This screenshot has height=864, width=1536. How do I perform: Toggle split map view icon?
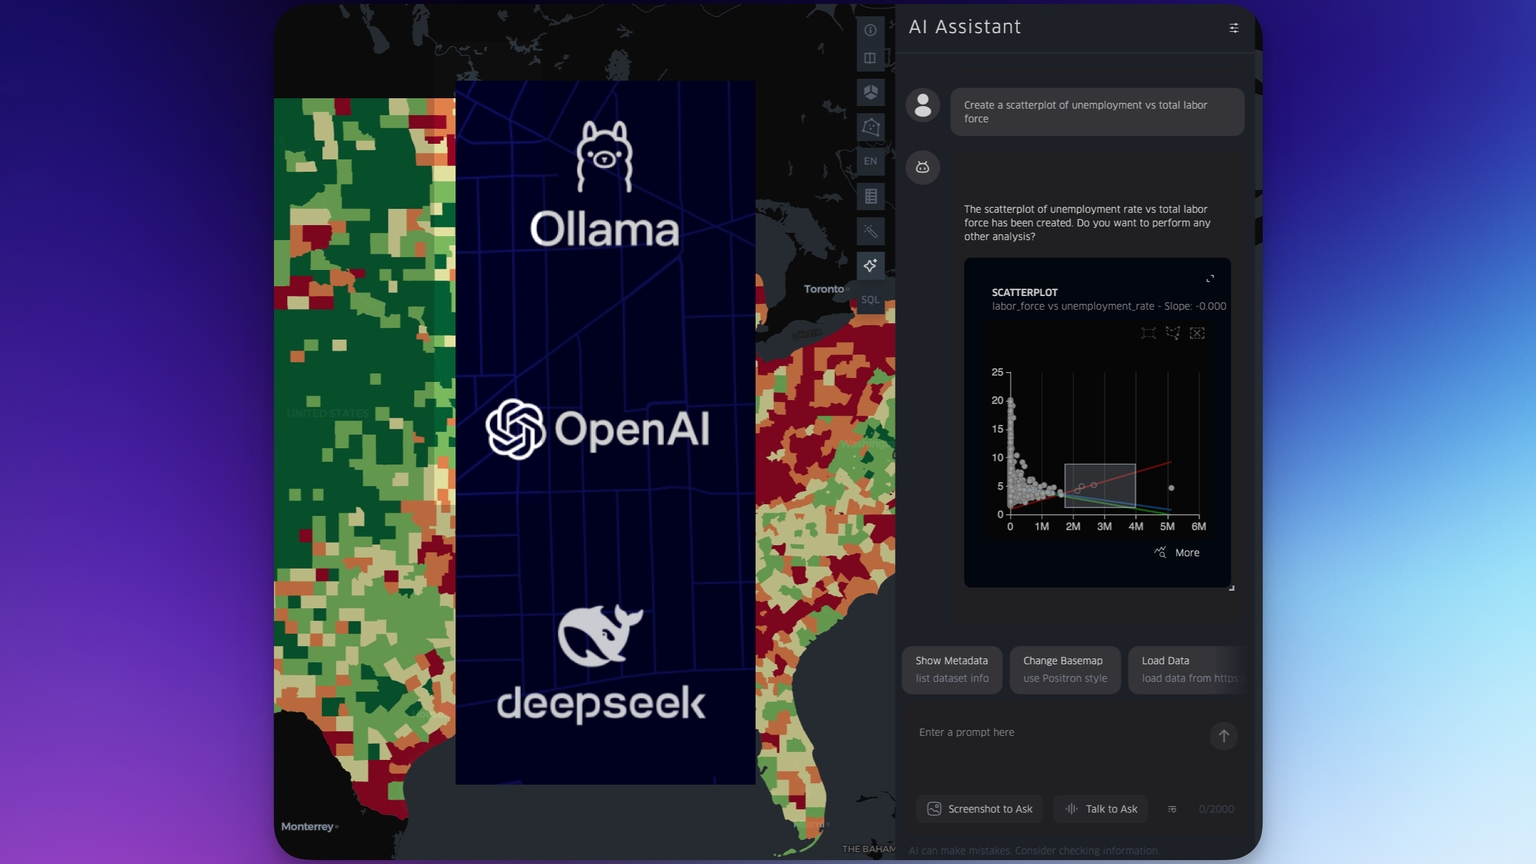[x=870, y=58]
